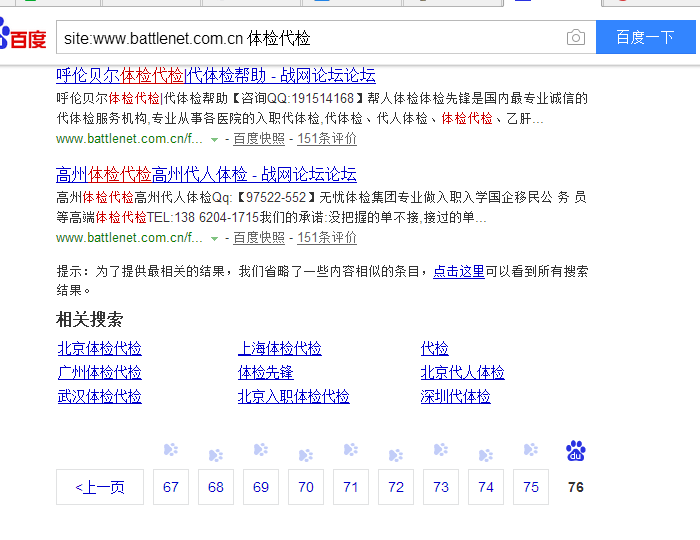Click the paw icon above page 72

[x=396, y=455]
